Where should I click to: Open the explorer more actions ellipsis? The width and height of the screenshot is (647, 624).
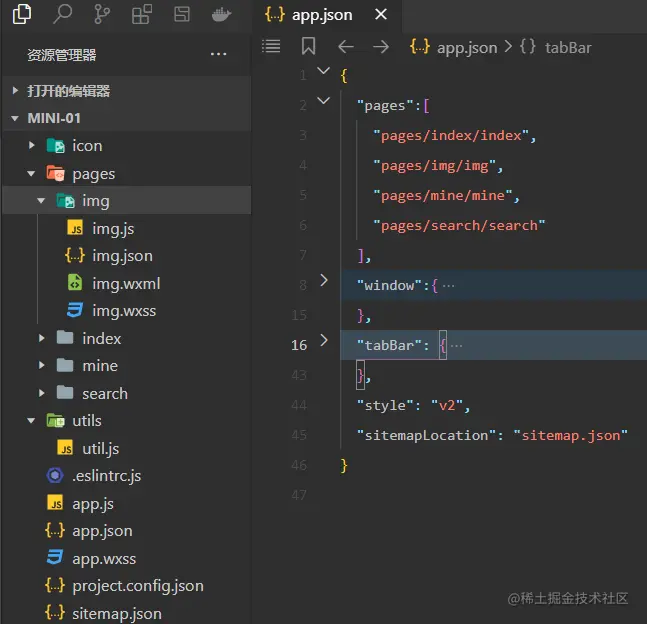tap(218, 54)
